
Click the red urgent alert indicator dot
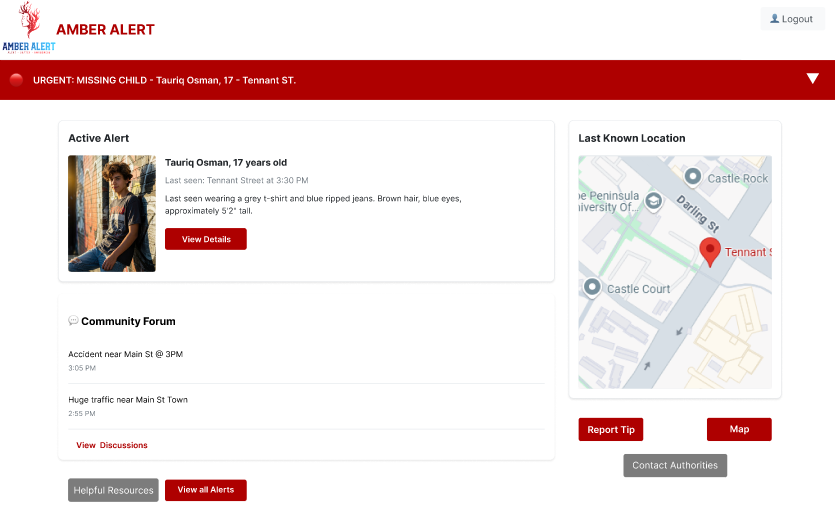tap(16, 80)
